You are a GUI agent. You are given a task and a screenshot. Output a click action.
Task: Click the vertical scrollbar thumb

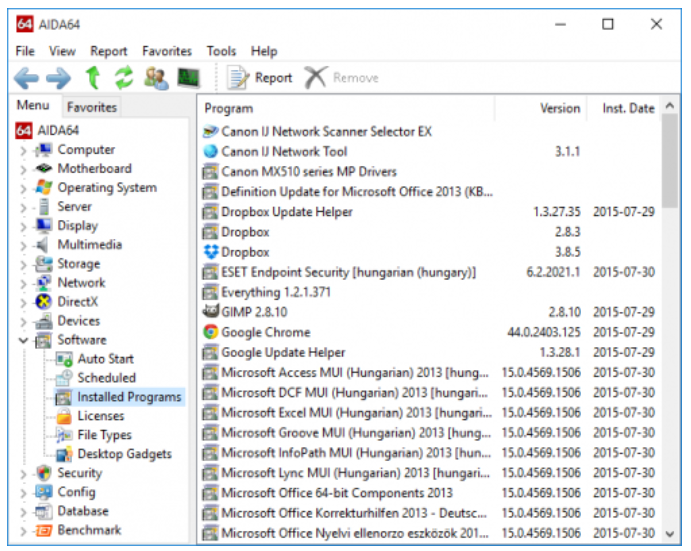pos(670,161)
